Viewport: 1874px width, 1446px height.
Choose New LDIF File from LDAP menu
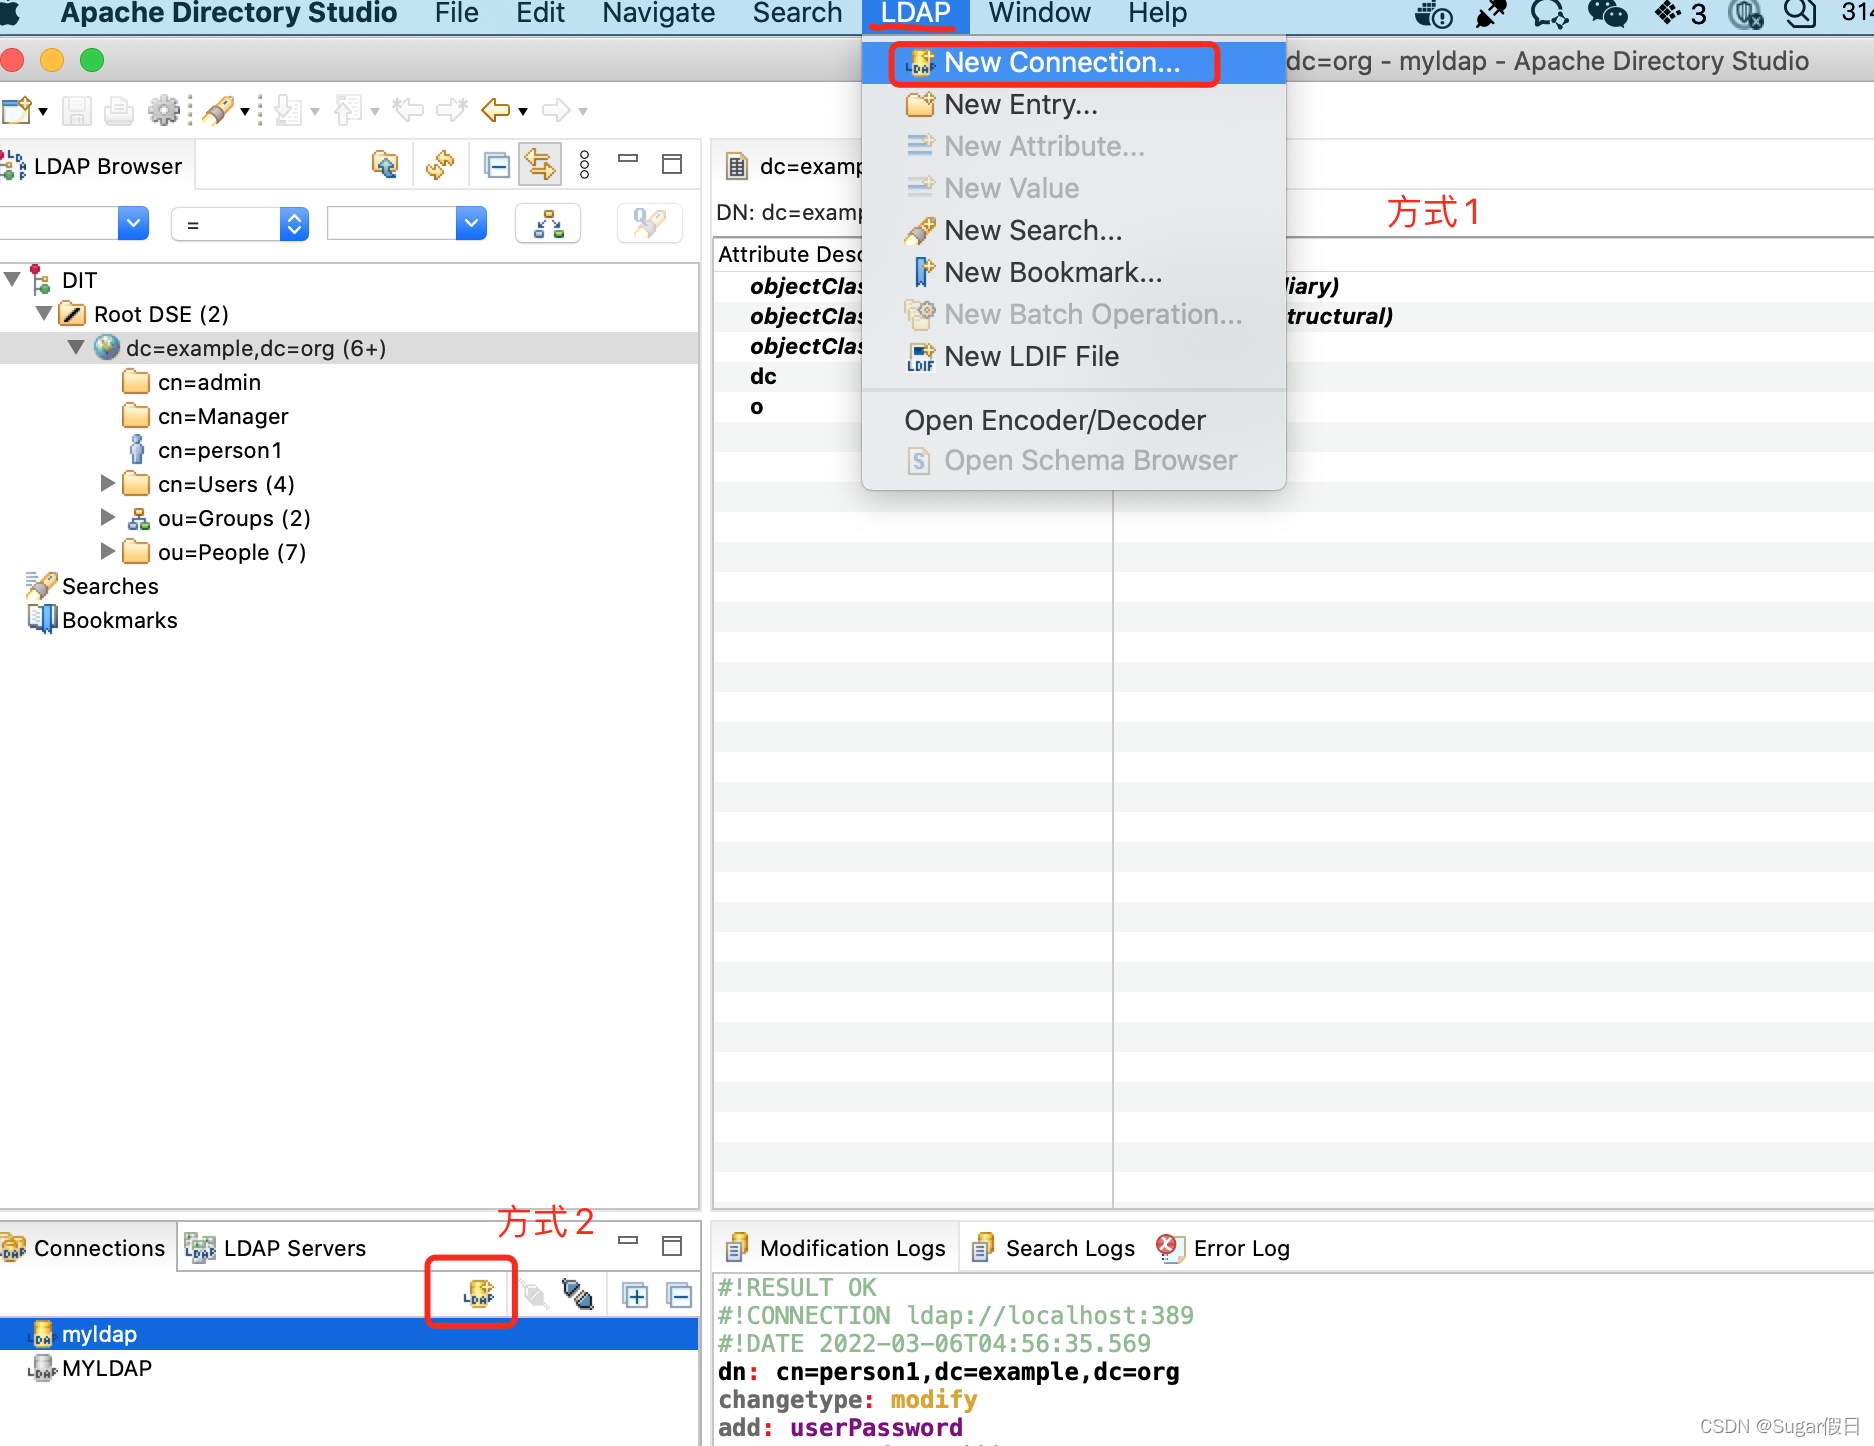coord(1073,357)
